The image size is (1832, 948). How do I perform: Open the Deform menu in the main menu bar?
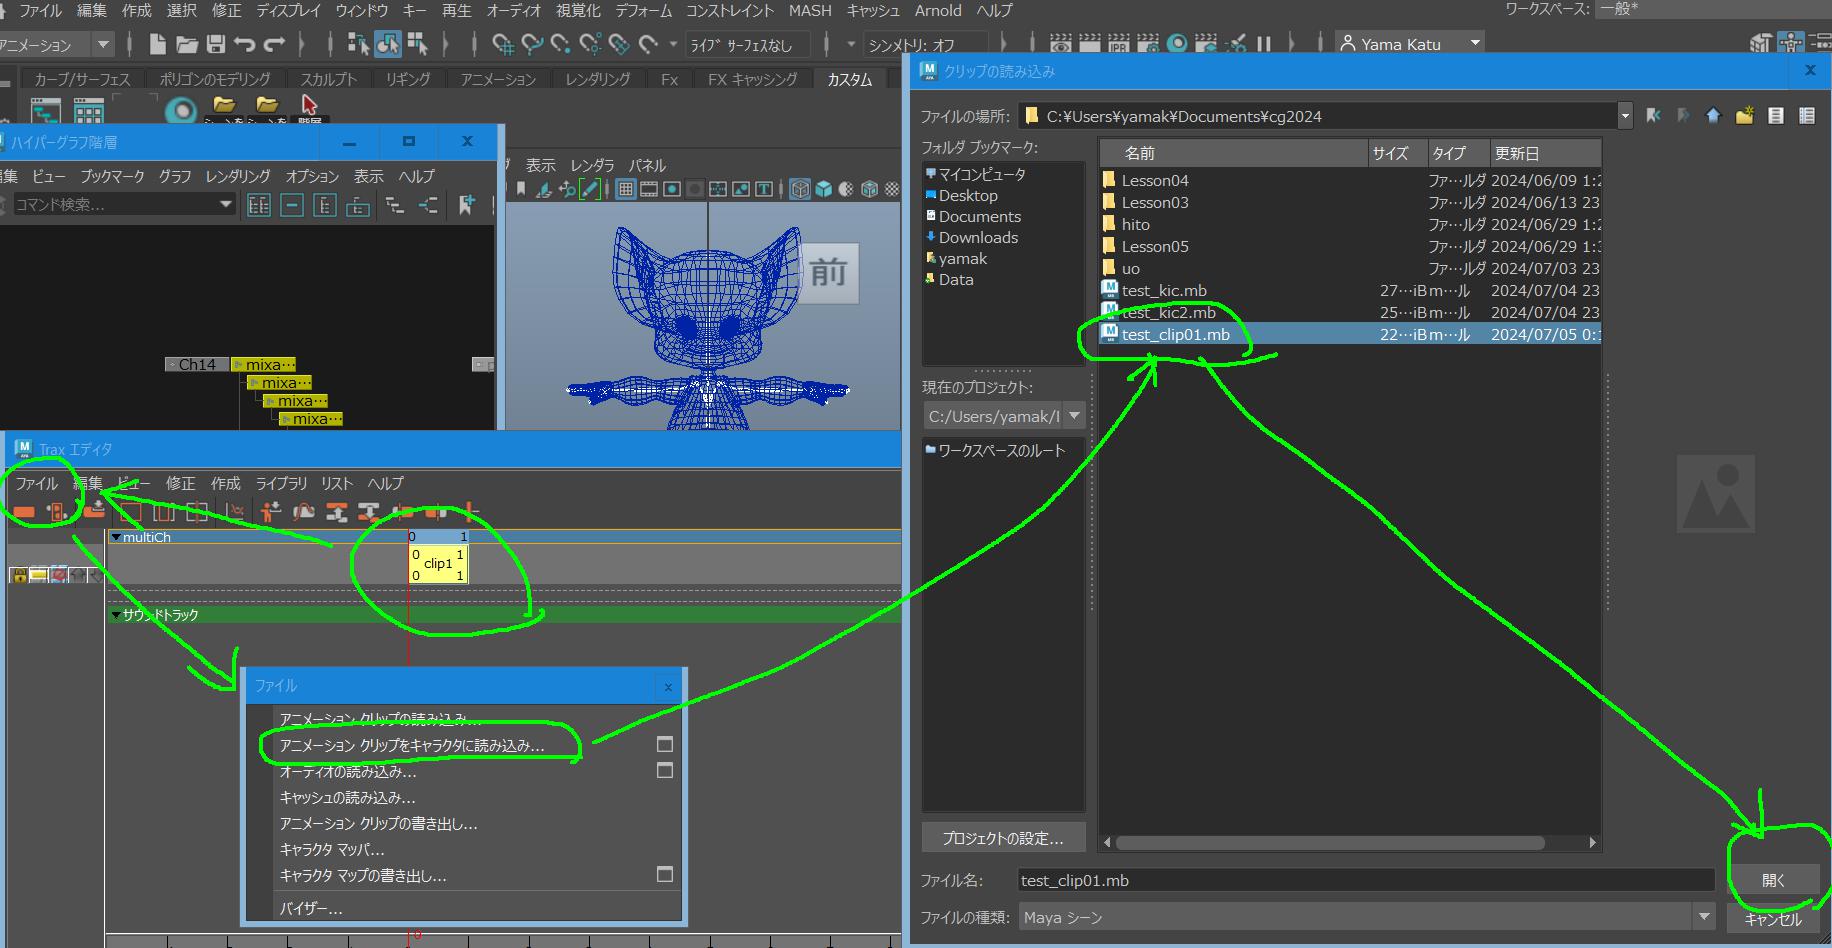643,10
